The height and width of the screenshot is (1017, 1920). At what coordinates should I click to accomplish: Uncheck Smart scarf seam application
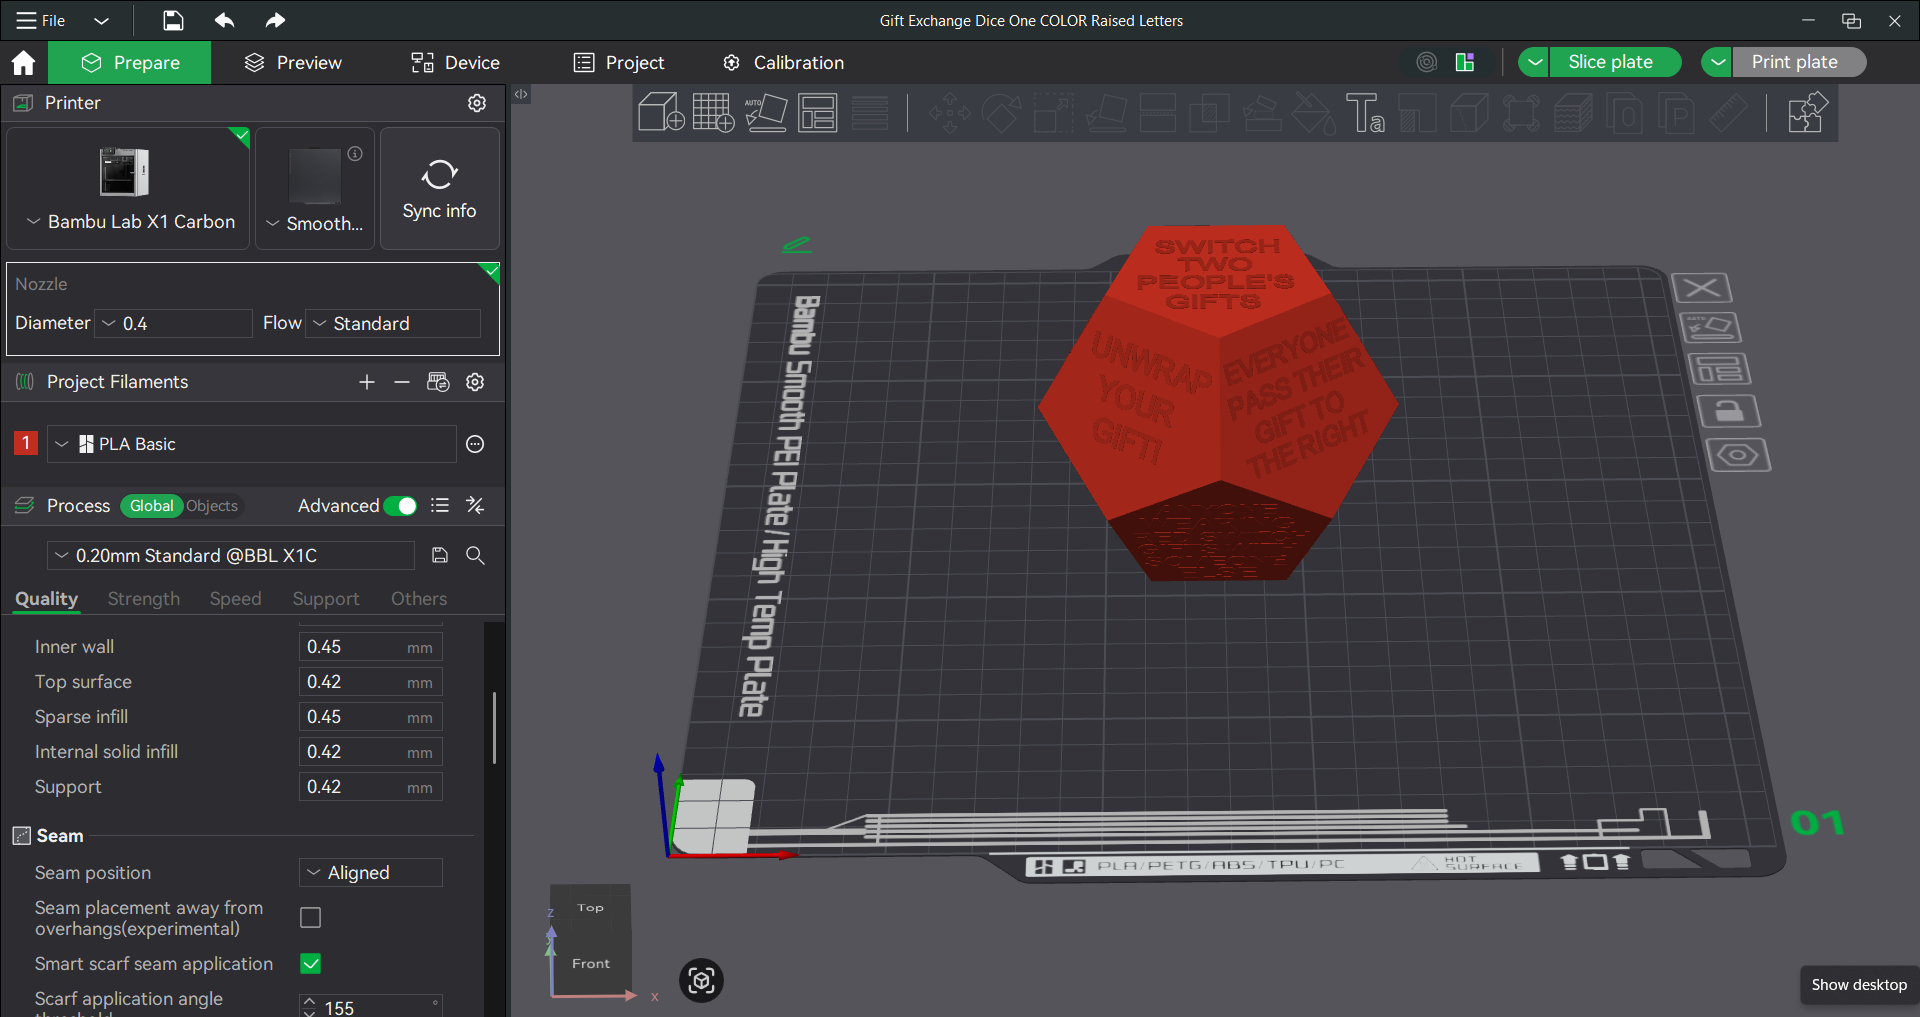pos(311,963)
